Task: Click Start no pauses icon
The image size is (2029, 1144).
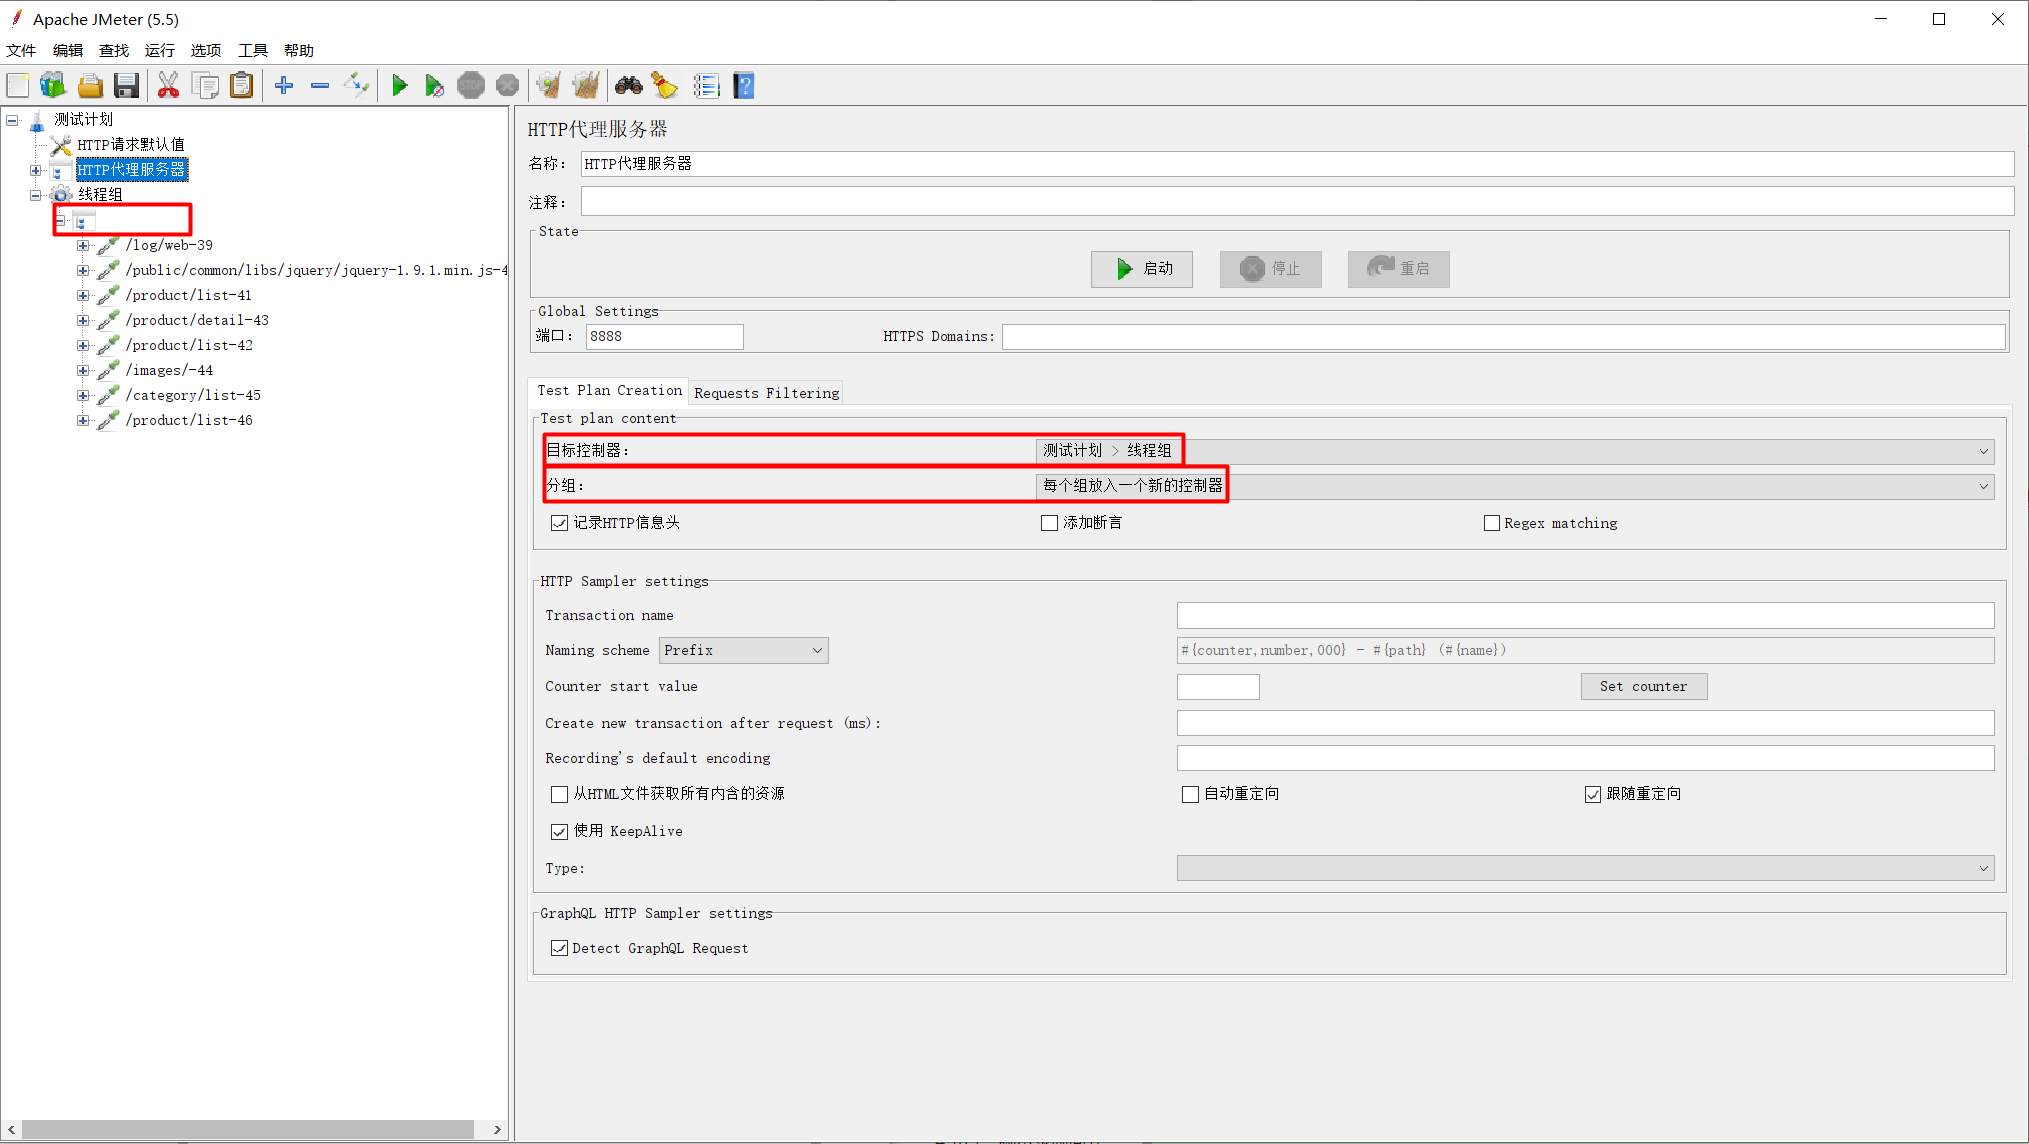Action: (x=435, y=86)
